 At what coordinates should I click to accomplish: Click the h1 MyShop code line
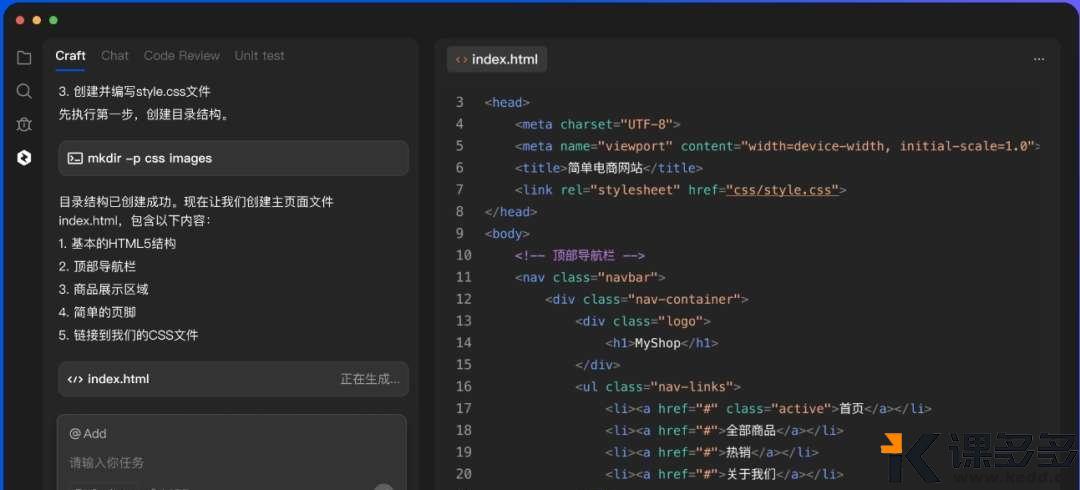(x=662, y=343)
